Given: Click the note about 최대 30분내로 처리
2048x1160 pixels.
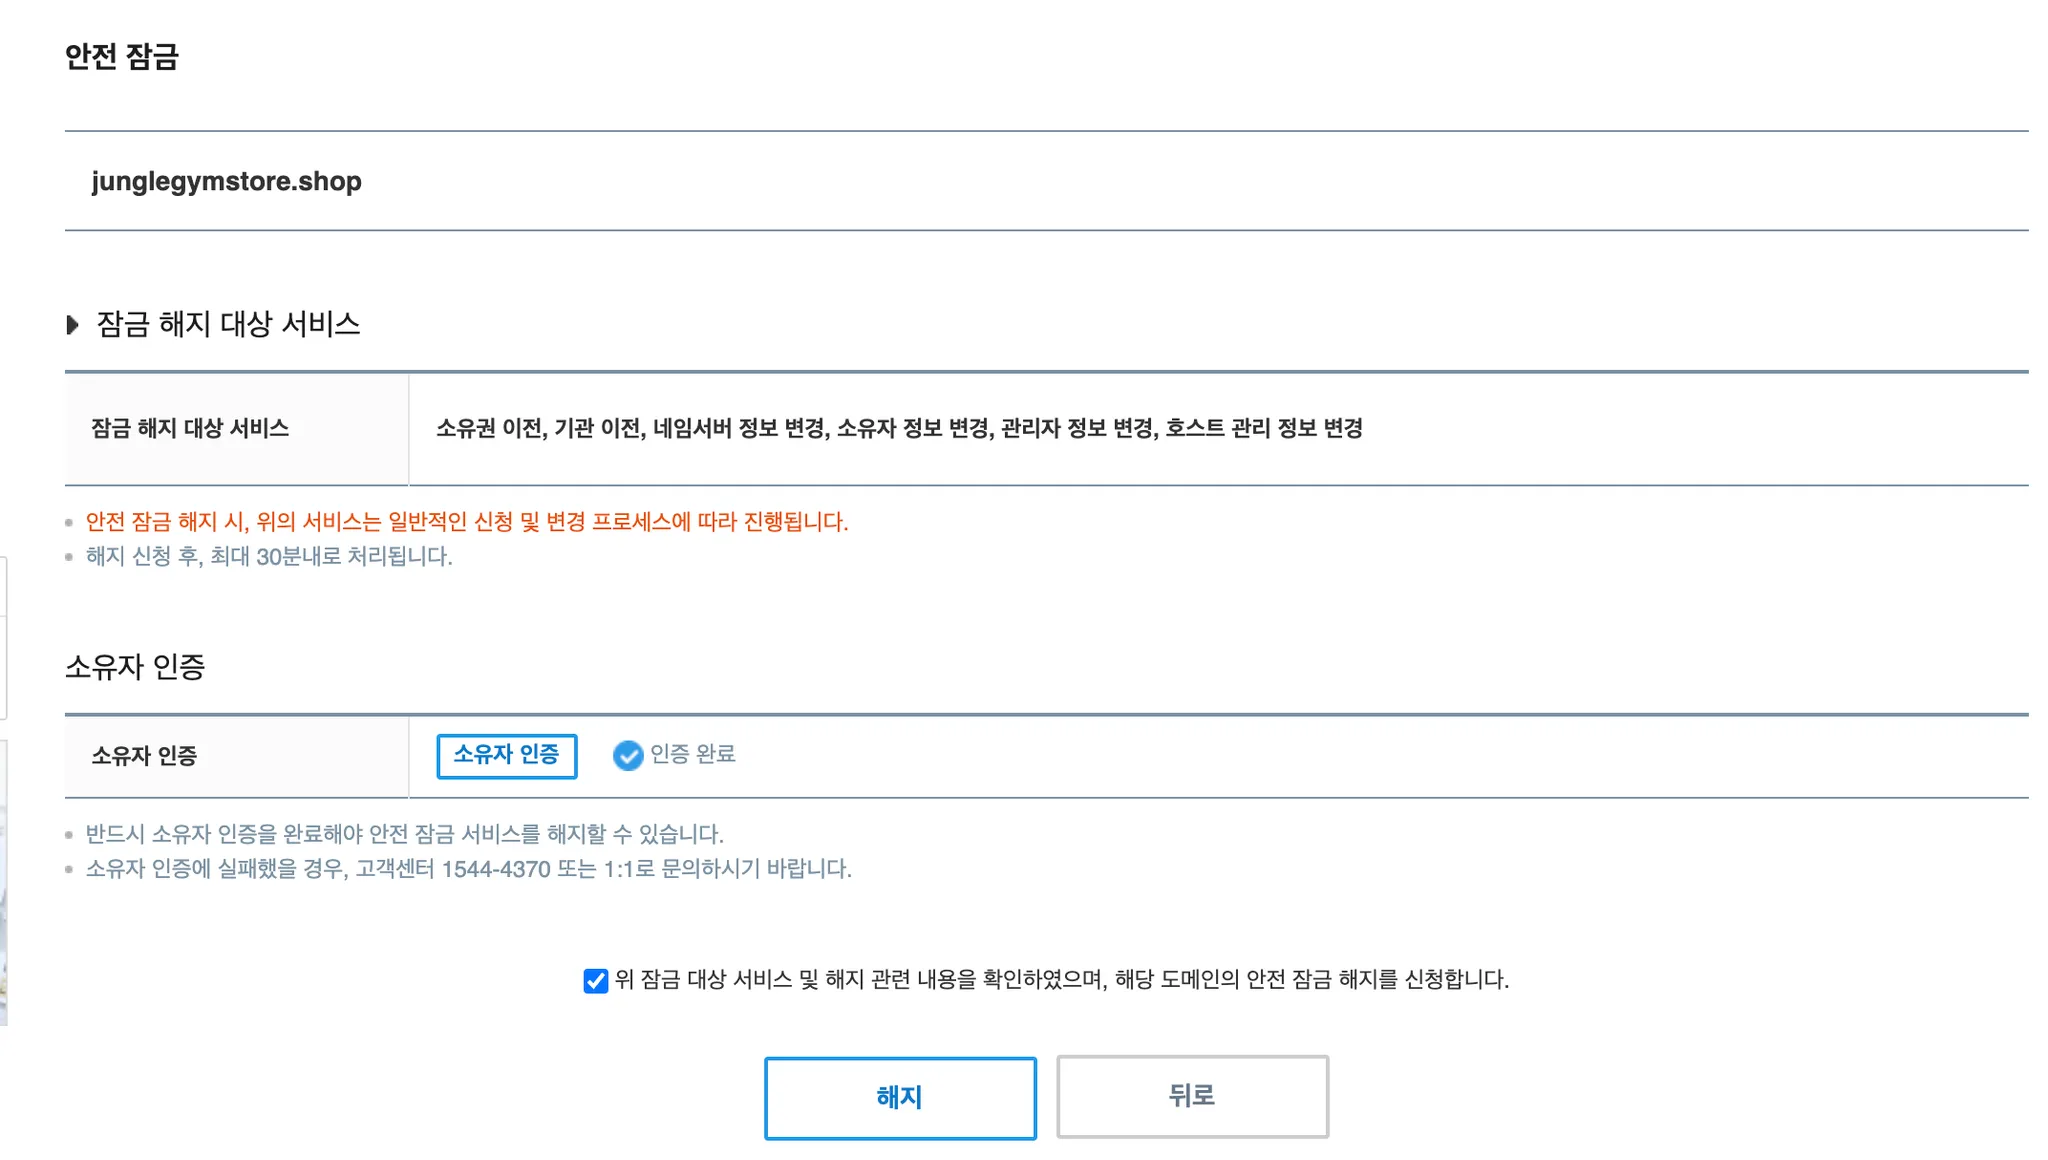Looking at the screenshot, I should click(x=269, y=557).
